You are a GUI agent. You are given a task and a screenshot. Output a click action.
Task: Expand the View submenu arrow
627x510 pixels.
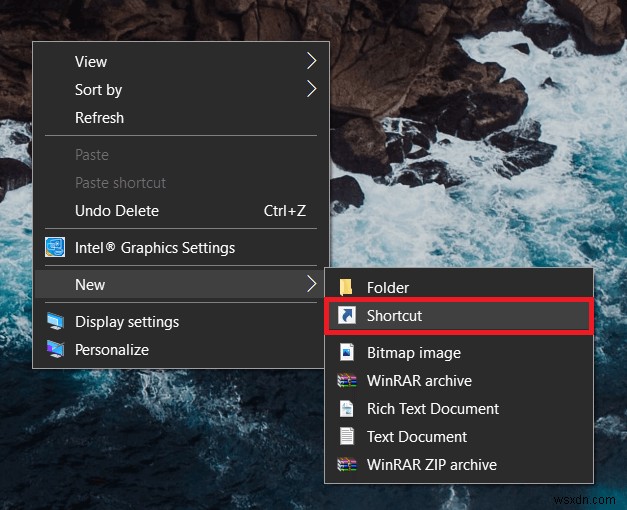coord(311,61)
